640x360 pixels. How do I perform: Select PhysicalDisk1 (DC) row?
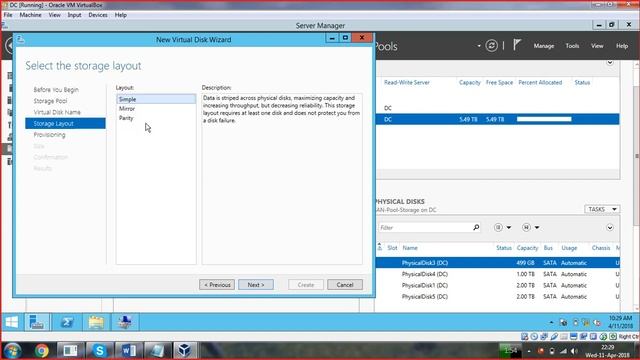tap(497, 285)
